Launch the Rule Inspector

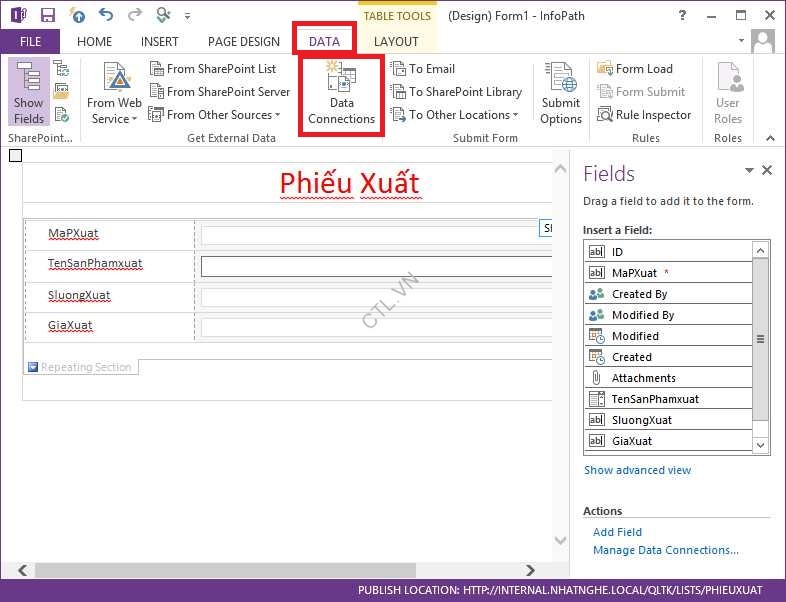645,115
